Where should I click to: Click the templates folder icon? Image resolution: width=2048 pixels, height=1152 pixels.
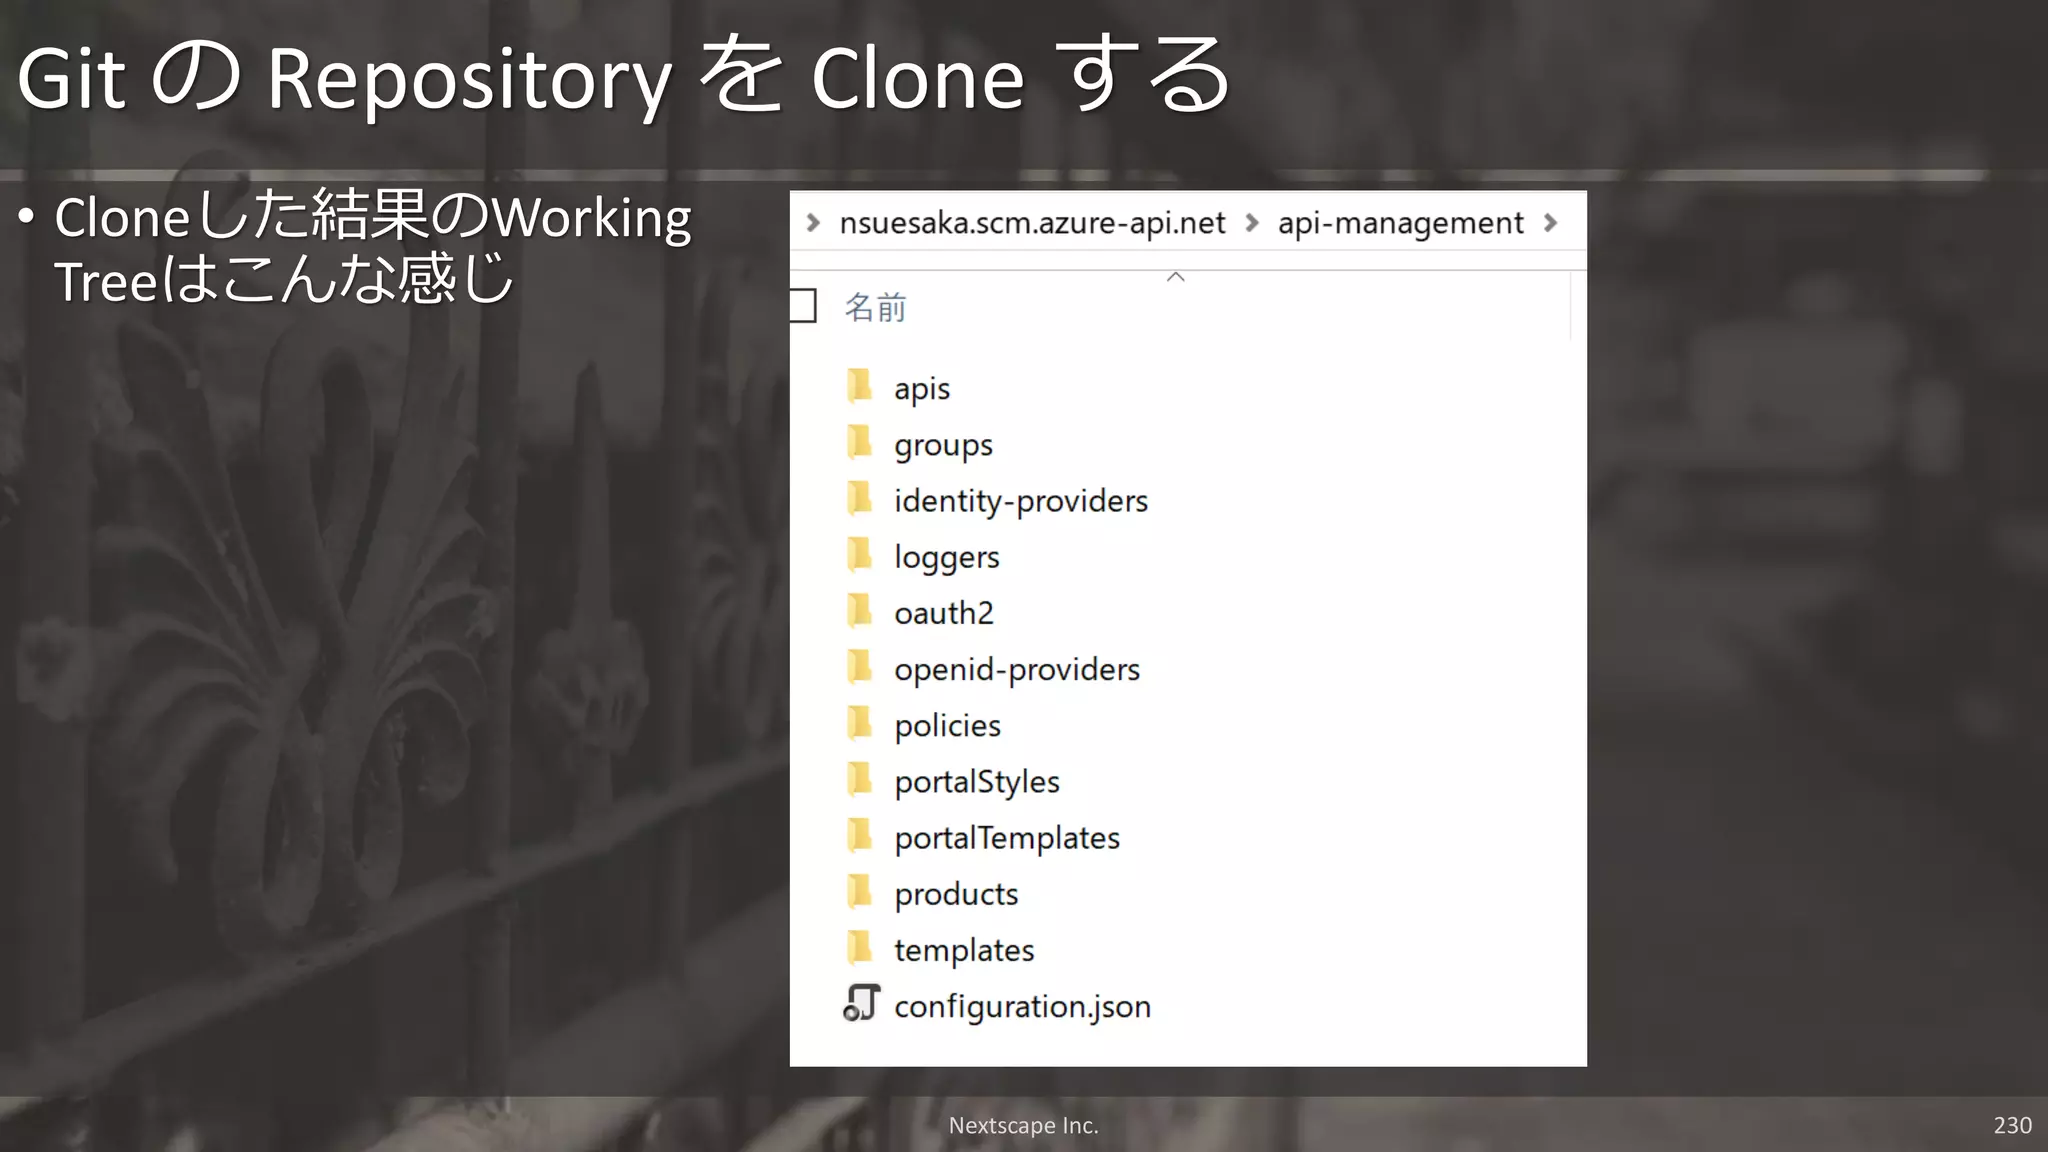(860, 946)
